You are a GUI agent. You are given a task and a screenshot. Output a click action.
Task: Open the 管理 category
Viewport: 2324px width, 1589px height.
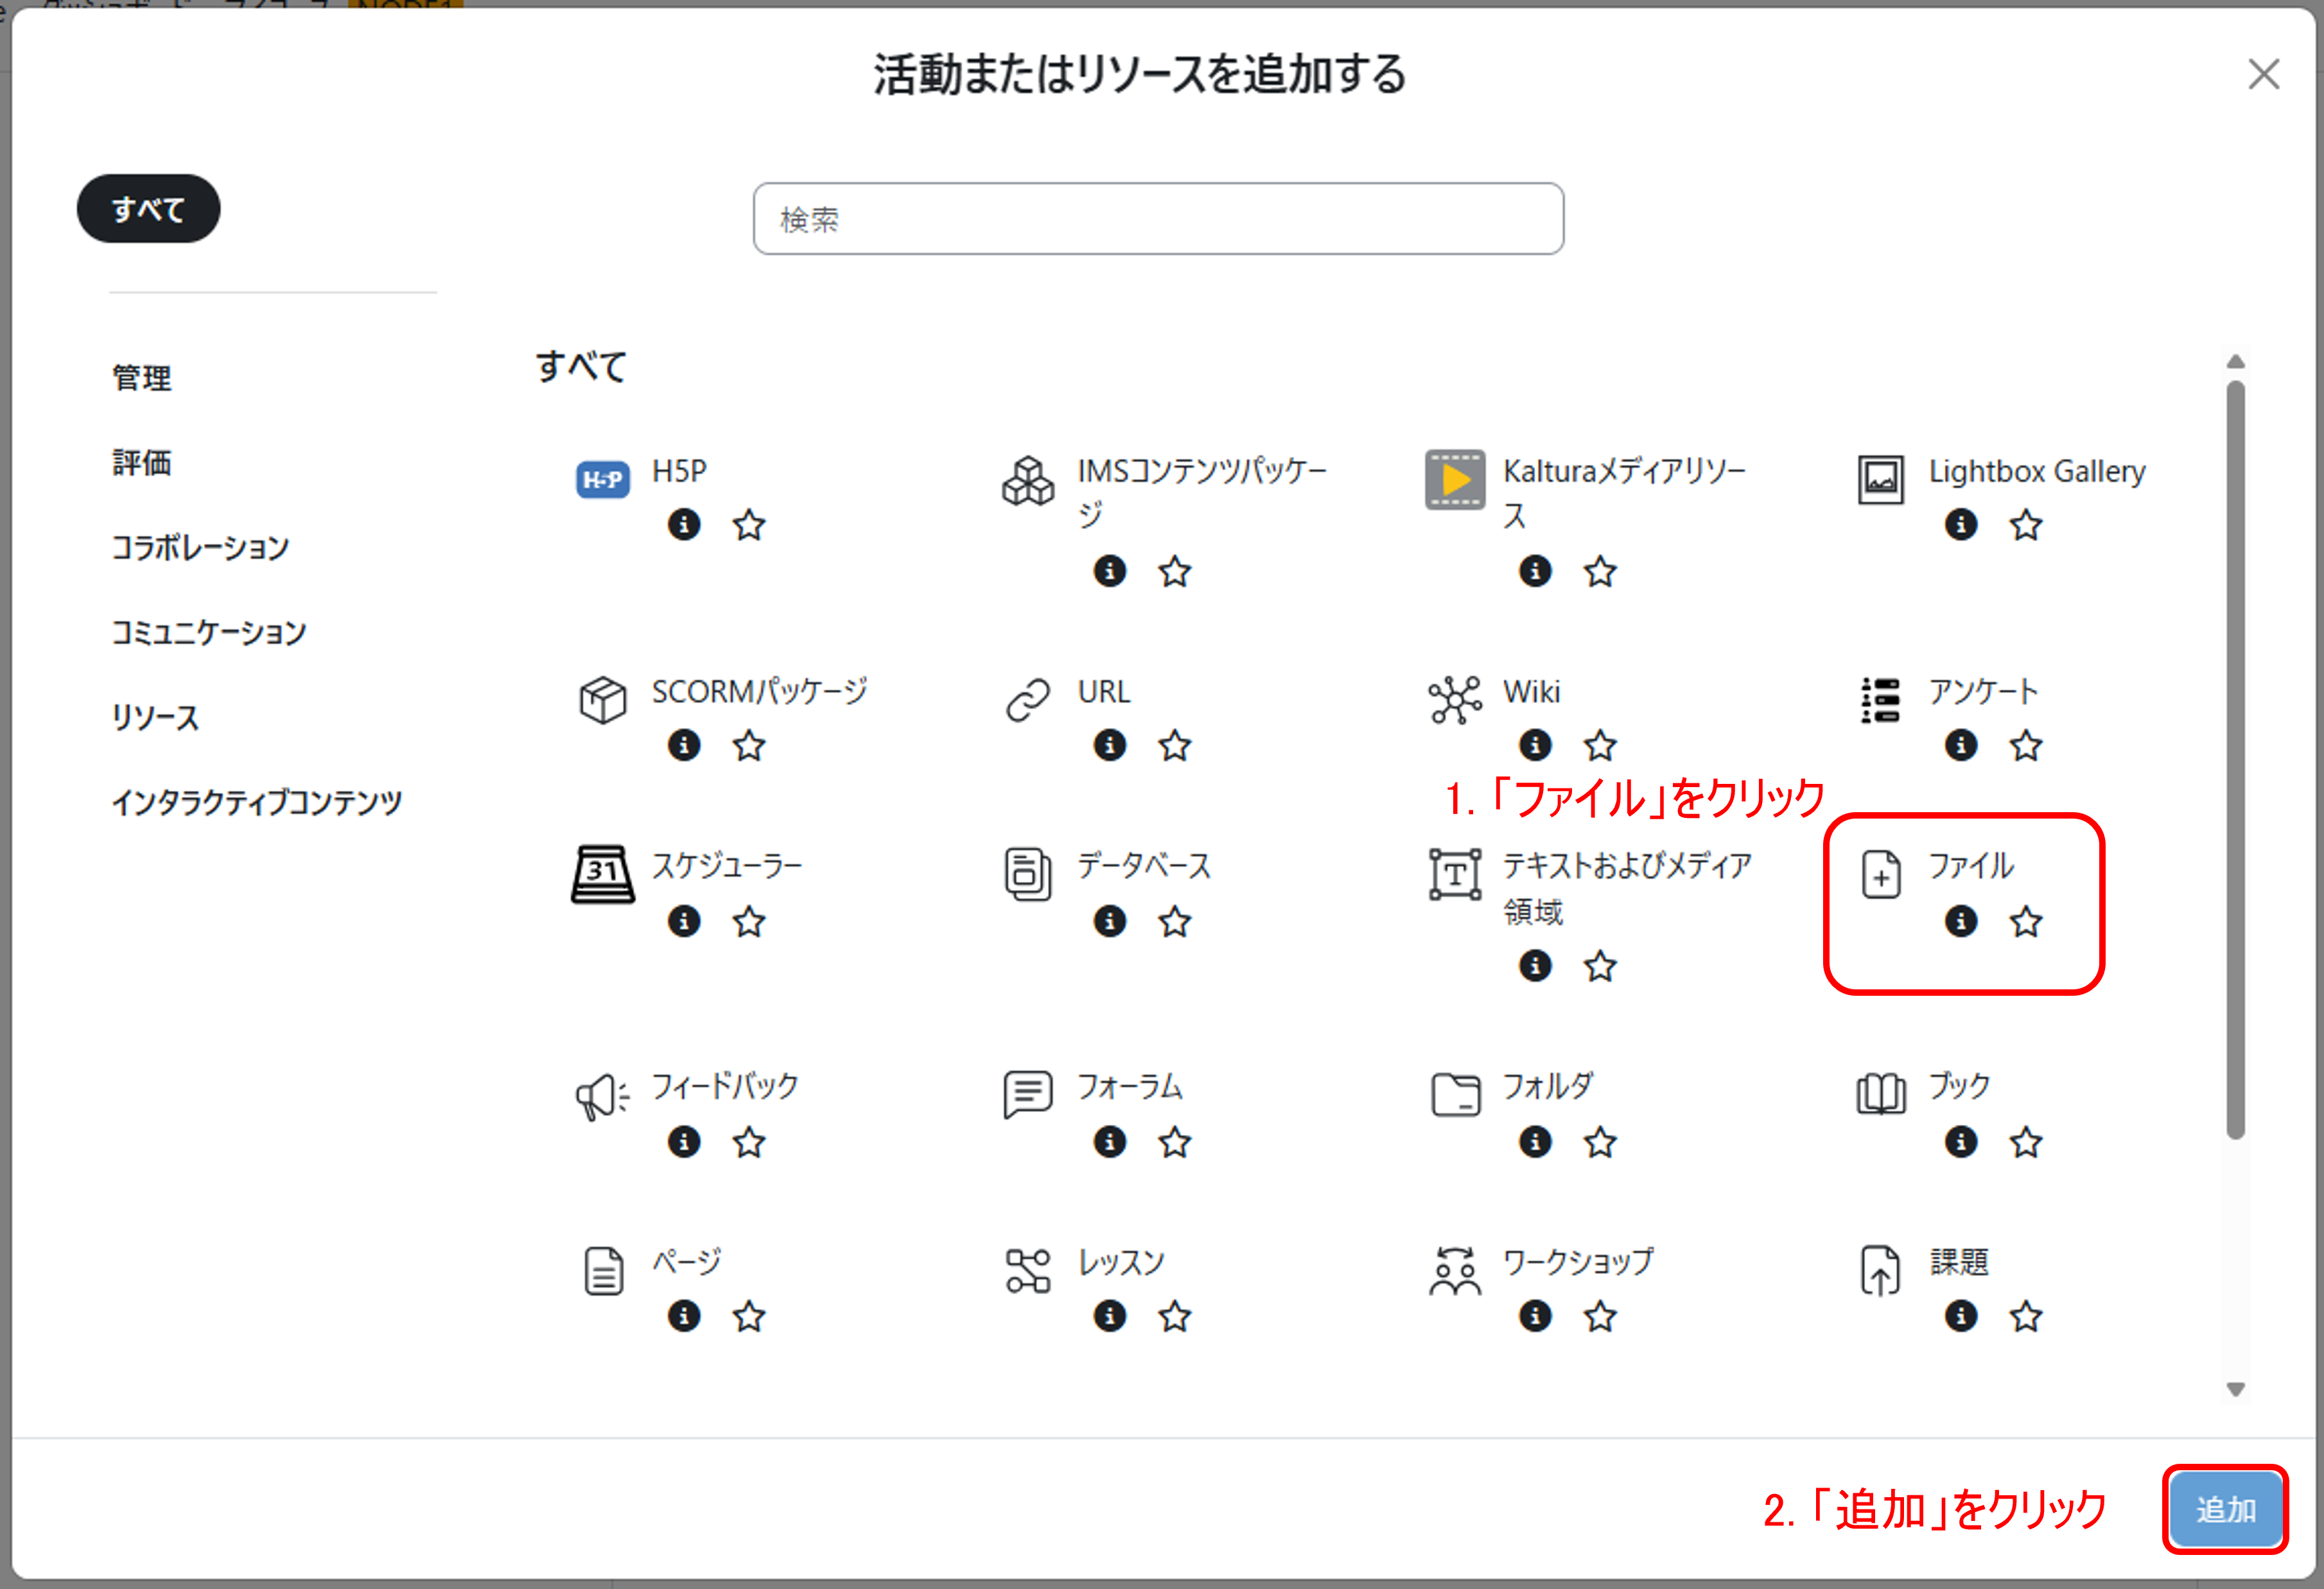(142, 378)
